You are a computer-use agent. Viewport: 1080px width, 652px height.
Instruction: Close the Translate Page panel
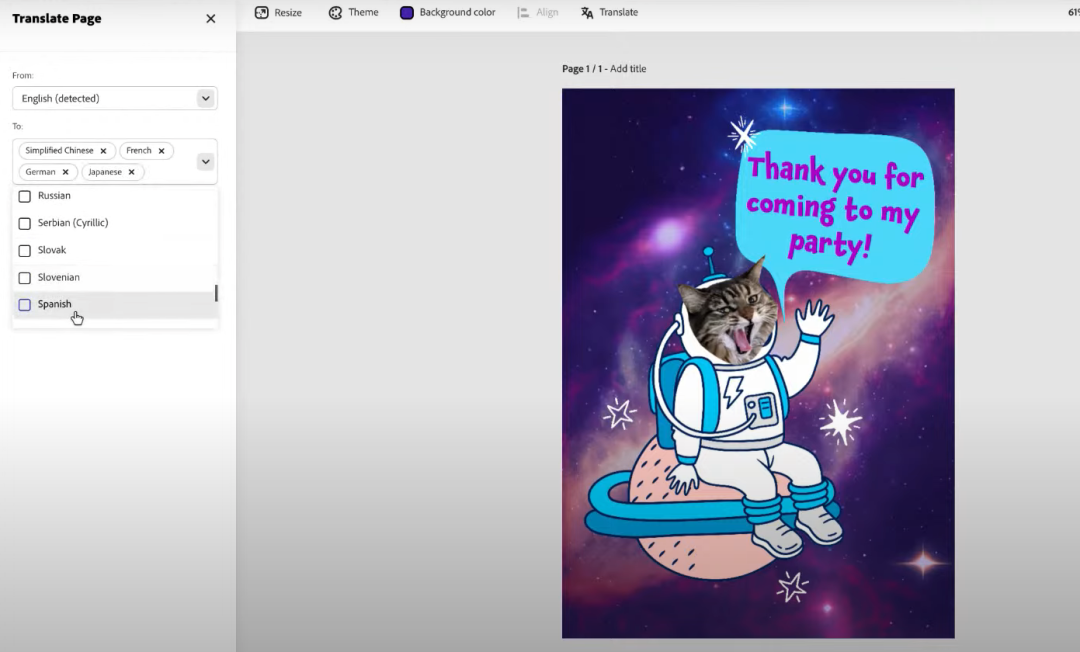click(x=210, y=19)
